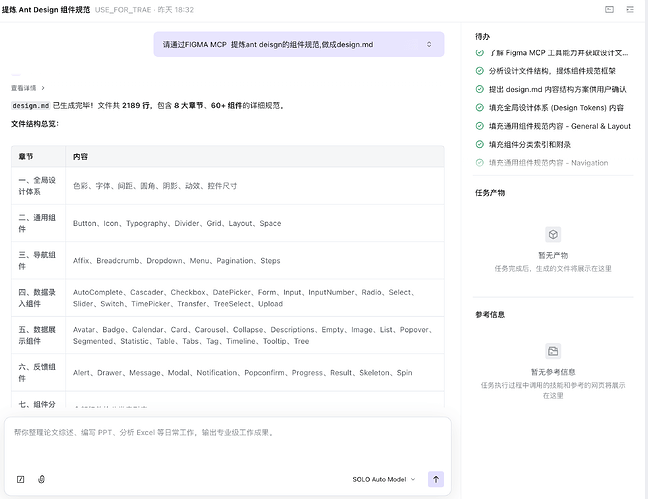Toggle the 填充组件分类索引和附录 todo check
This screenshot has width=648, height=499.
[479, 144]
